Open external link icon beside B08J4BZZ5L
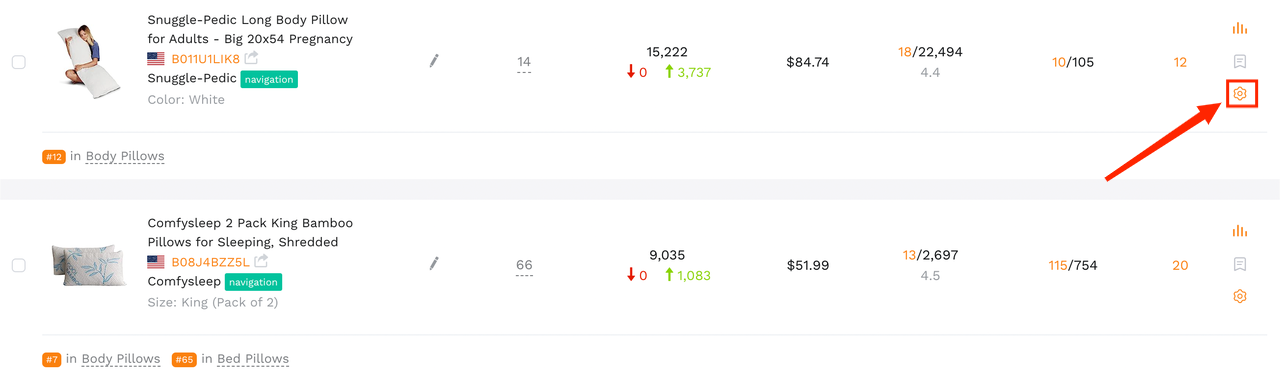Image resolution: width=1280 pixels, height=377 pixels. pyautogui.click(x=261, y=261)
